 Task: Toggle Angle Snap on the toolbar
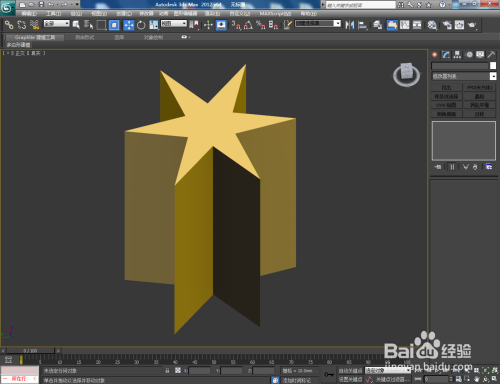pyautogui.click(x=248, y=25)
